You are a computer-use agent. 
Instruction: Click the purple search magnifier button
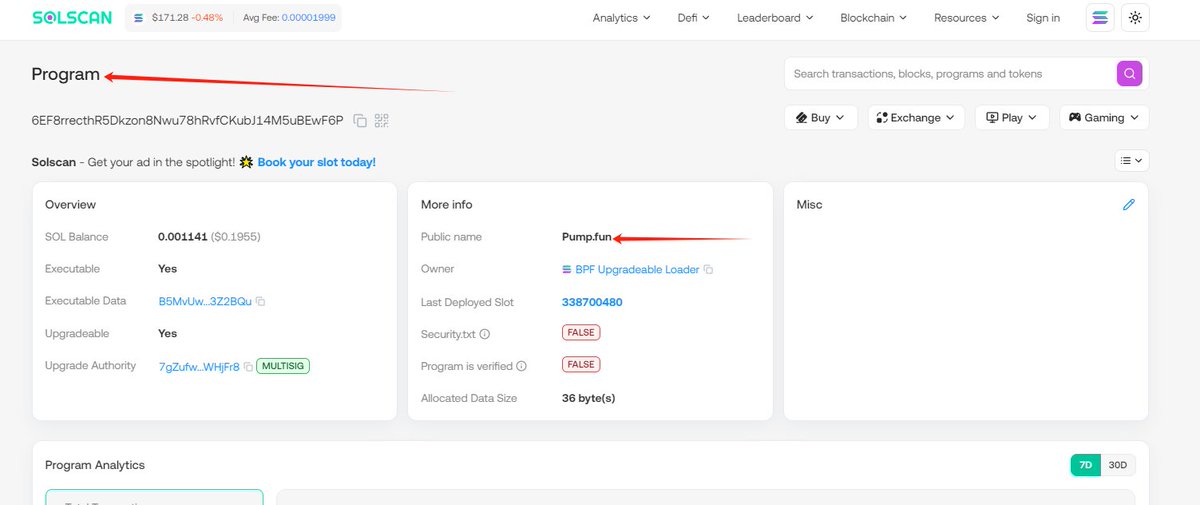(x=1129, y=73)
